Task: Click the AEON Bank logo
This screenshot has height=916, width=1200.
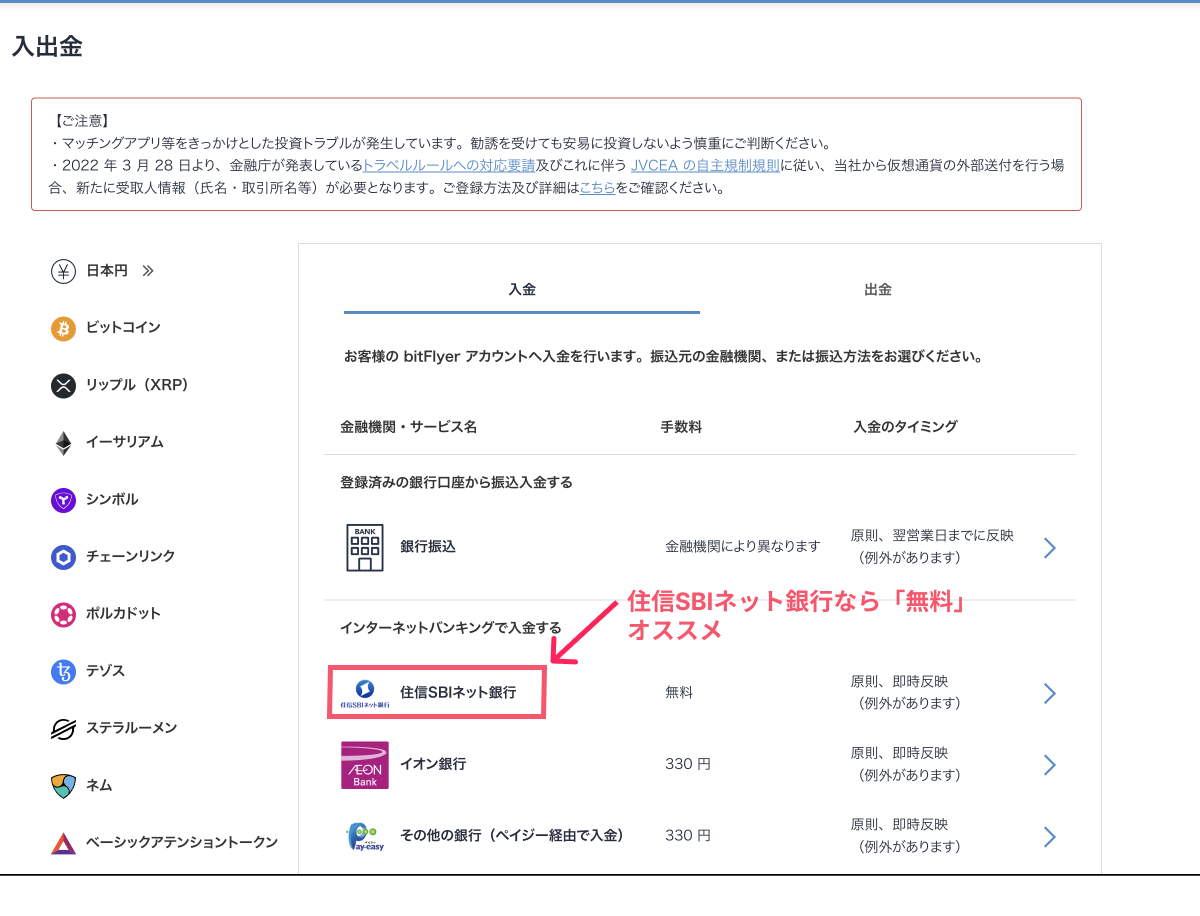Action: [x=365, y=765]
